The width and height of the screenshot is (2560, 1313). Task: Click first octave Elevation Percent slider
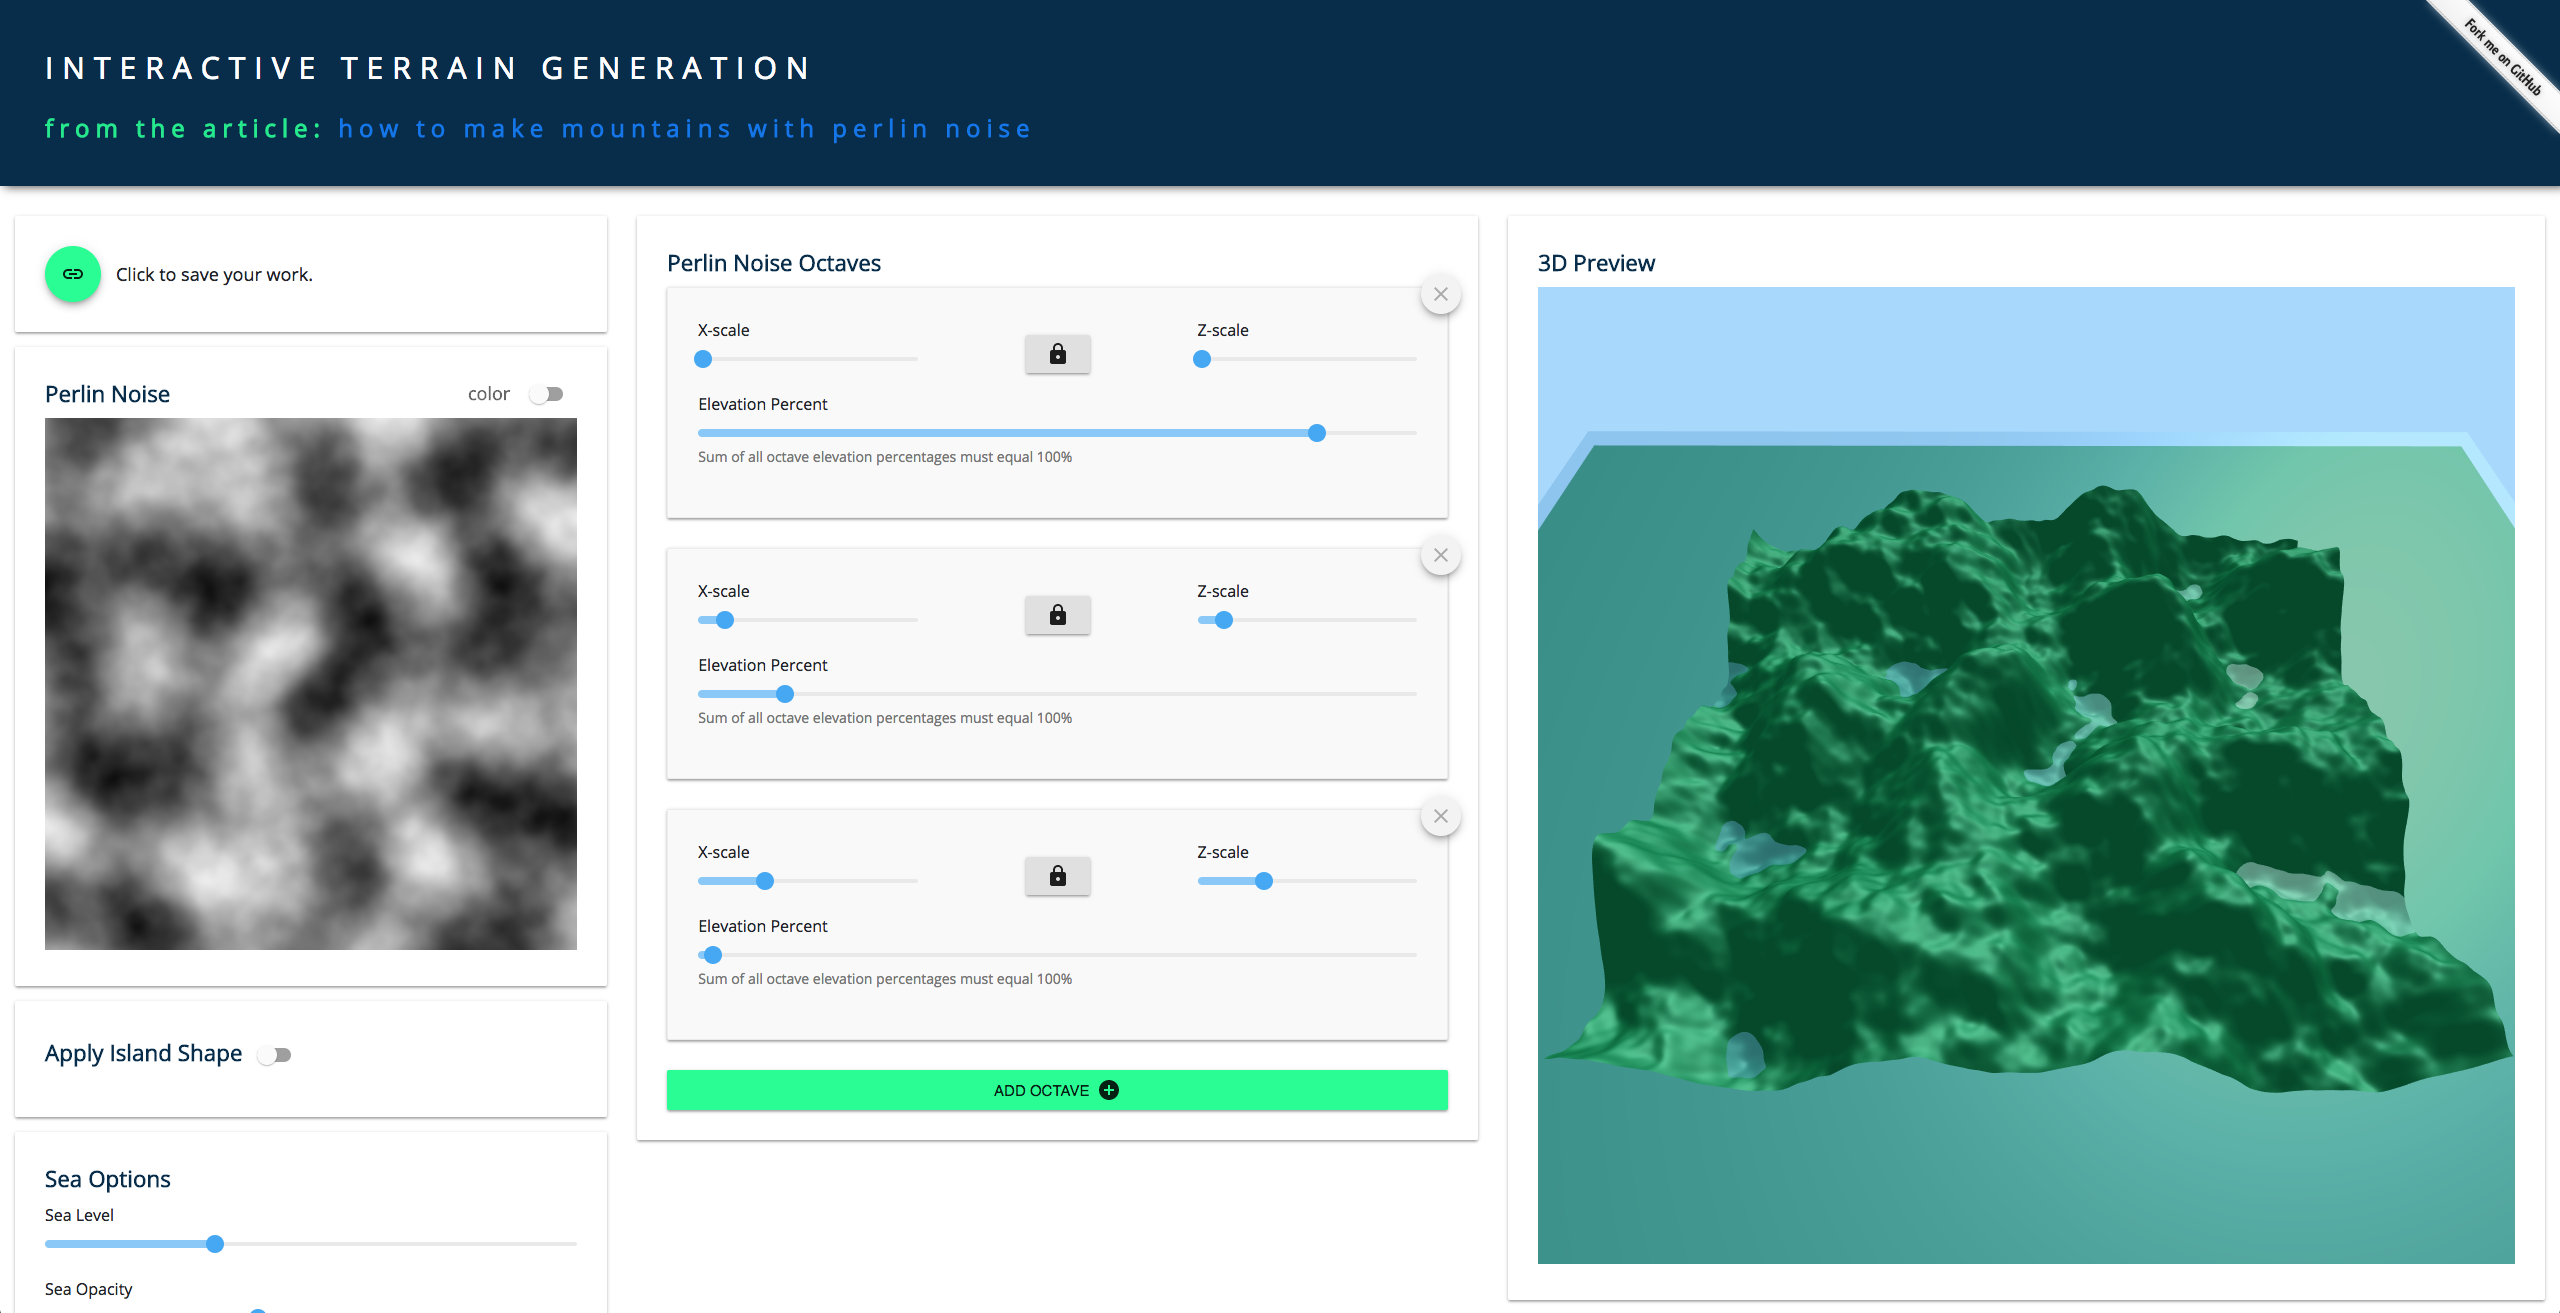click(x=1316, y=433)
